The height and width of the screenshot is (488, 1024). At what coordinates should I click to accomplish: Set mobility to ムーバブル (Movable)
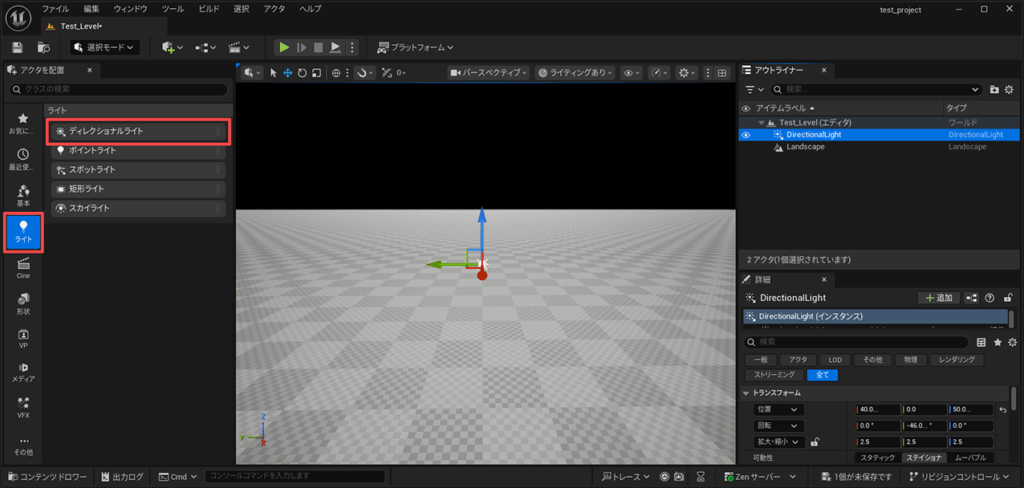pyautogui.click(x=970, y=458)
